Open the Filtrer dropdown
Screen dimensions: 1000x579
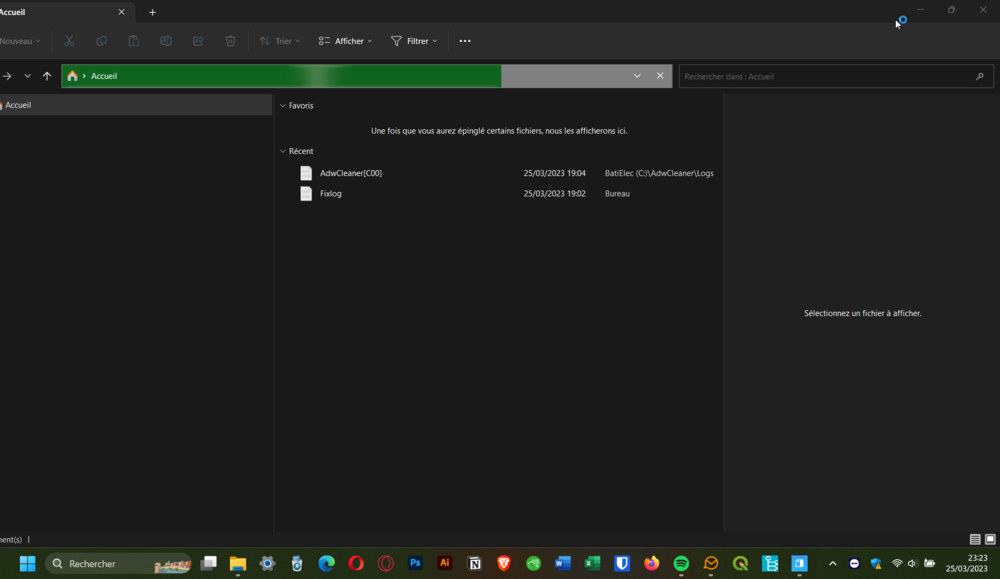point(413,41)
